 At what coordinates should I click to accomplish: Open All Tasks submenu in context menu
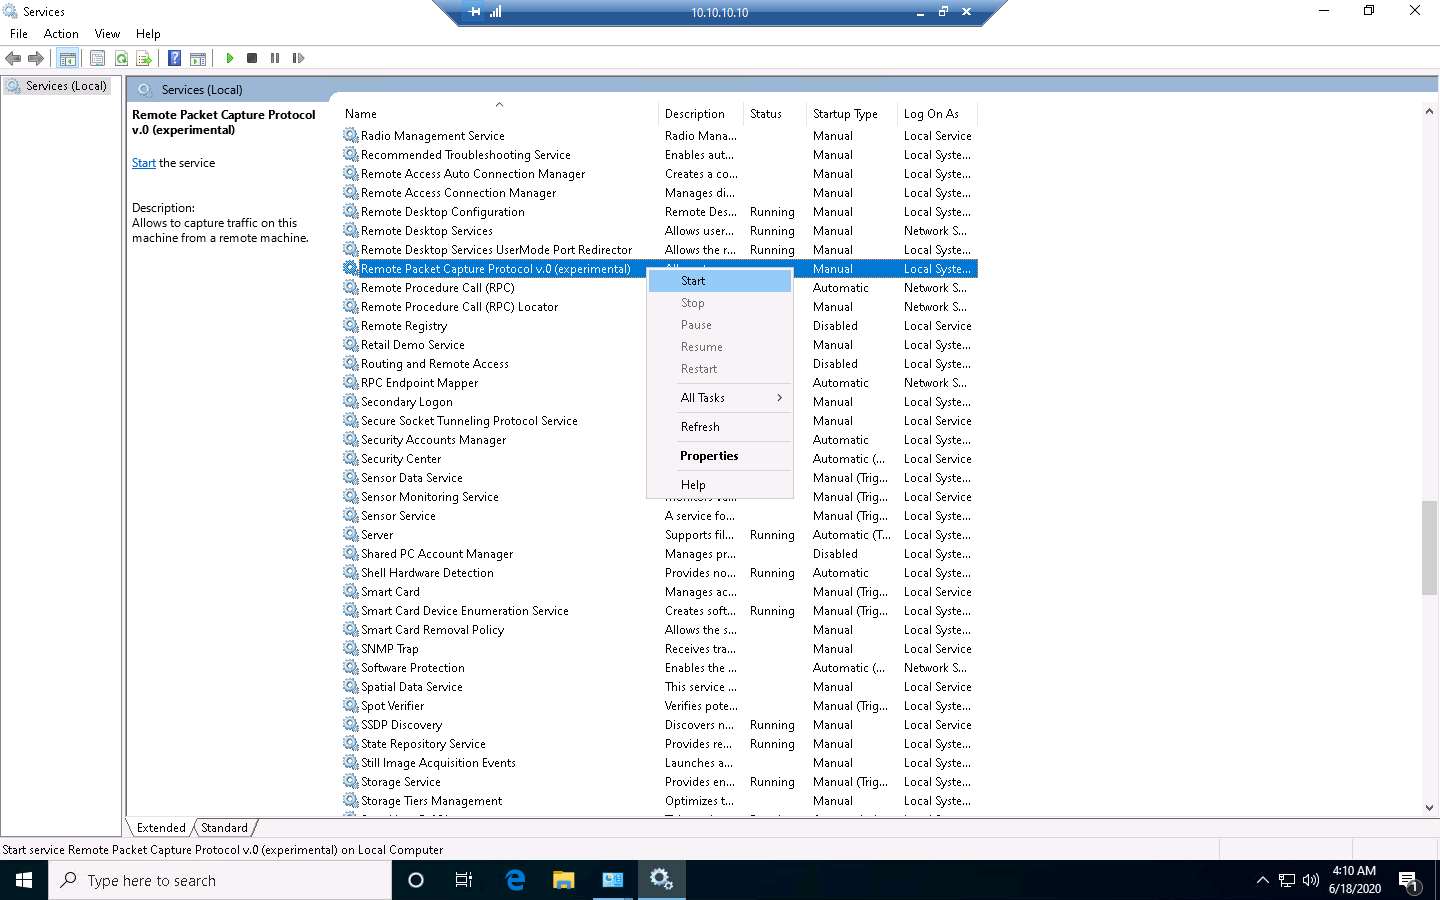720,398
